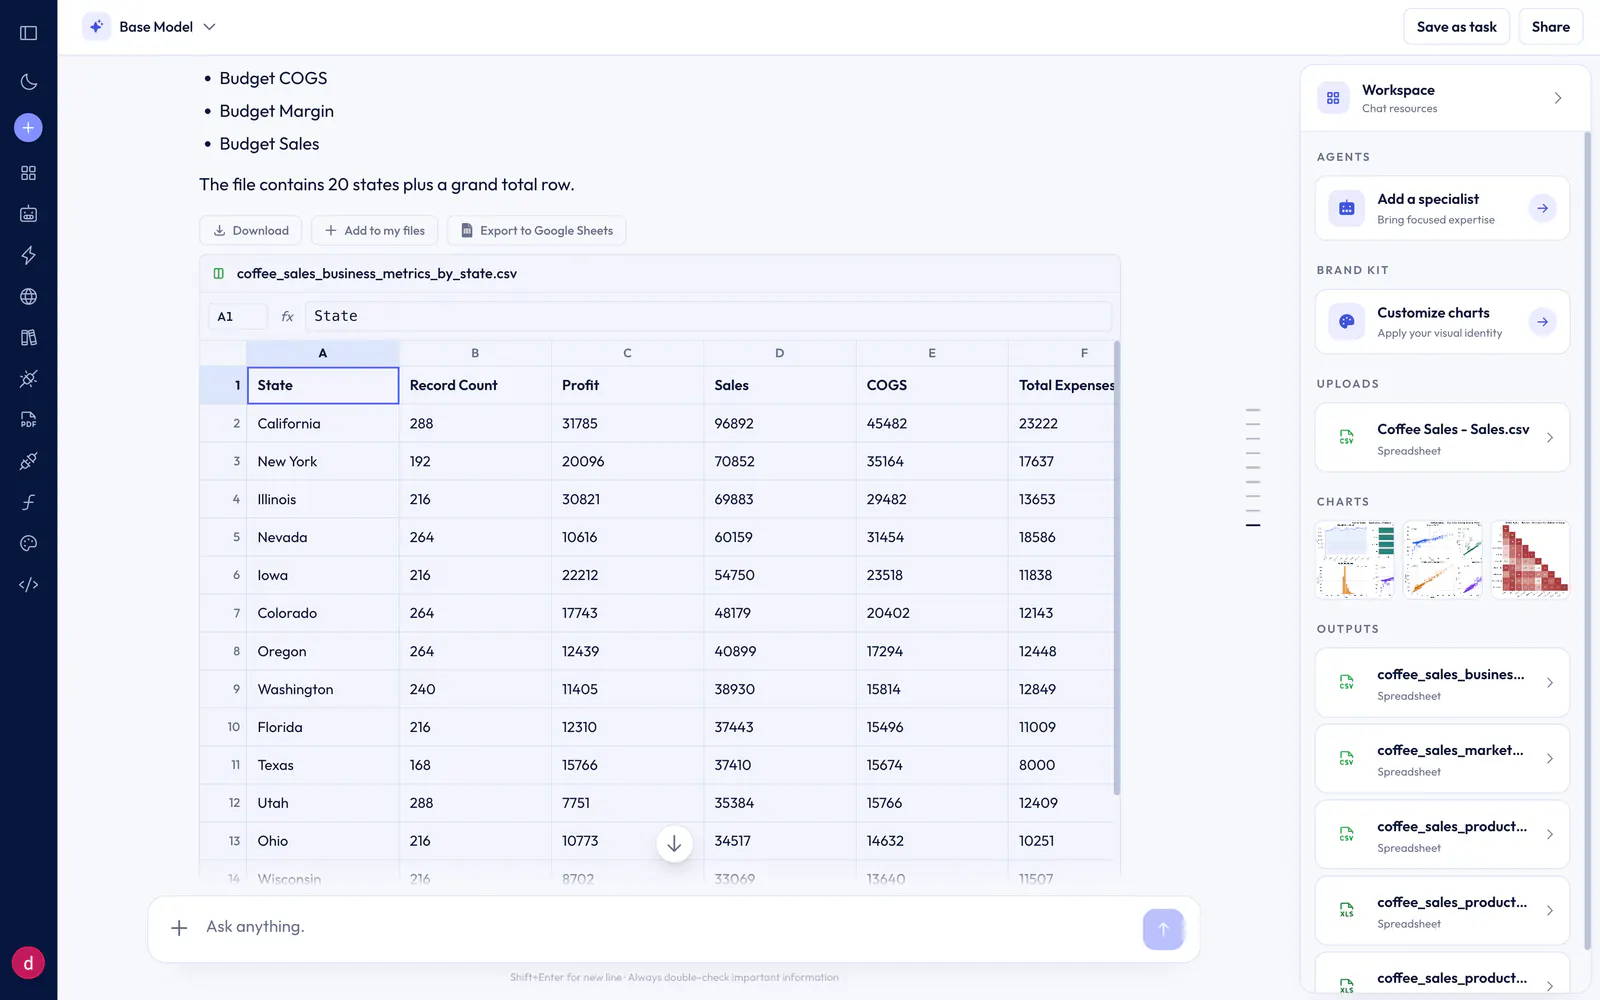The height and width of the screenshot is (1000, 1600).
Task: Open the grid dashboard sidebar icon
Action: pyautogui.click(x=28, y=173)
